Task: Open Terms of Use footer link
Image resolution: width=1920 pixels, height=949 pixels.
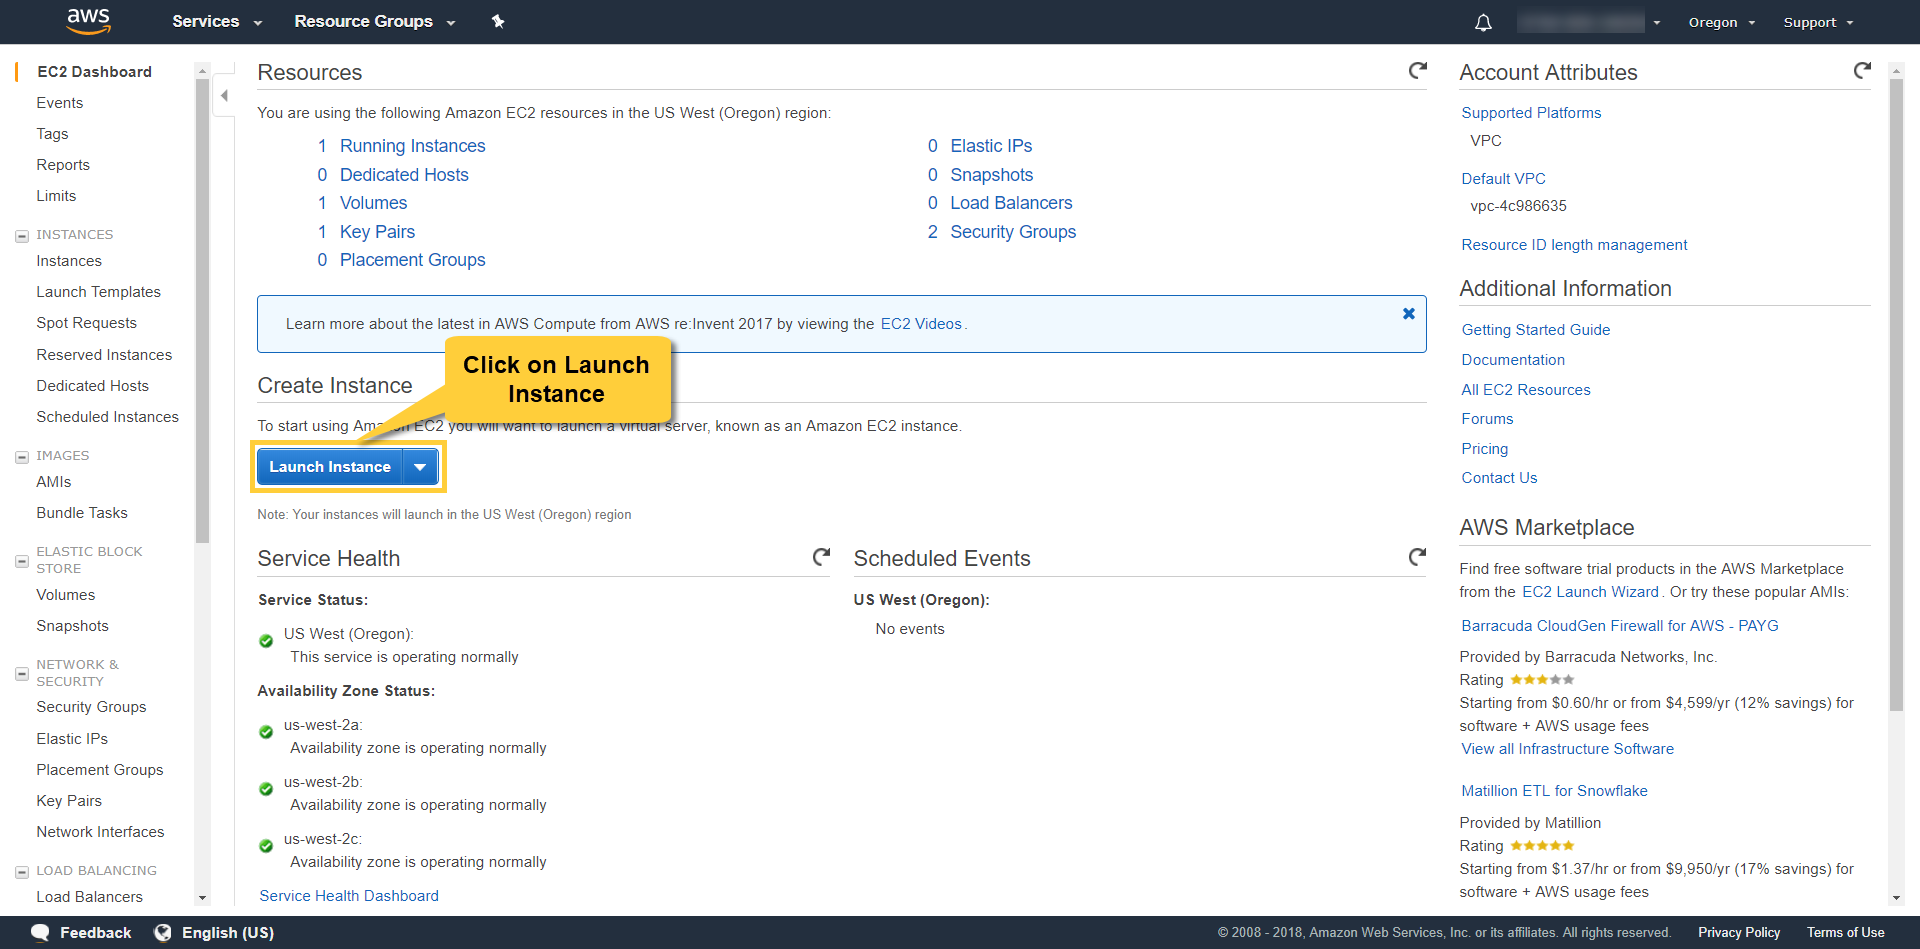Action: coord(1845,932)
